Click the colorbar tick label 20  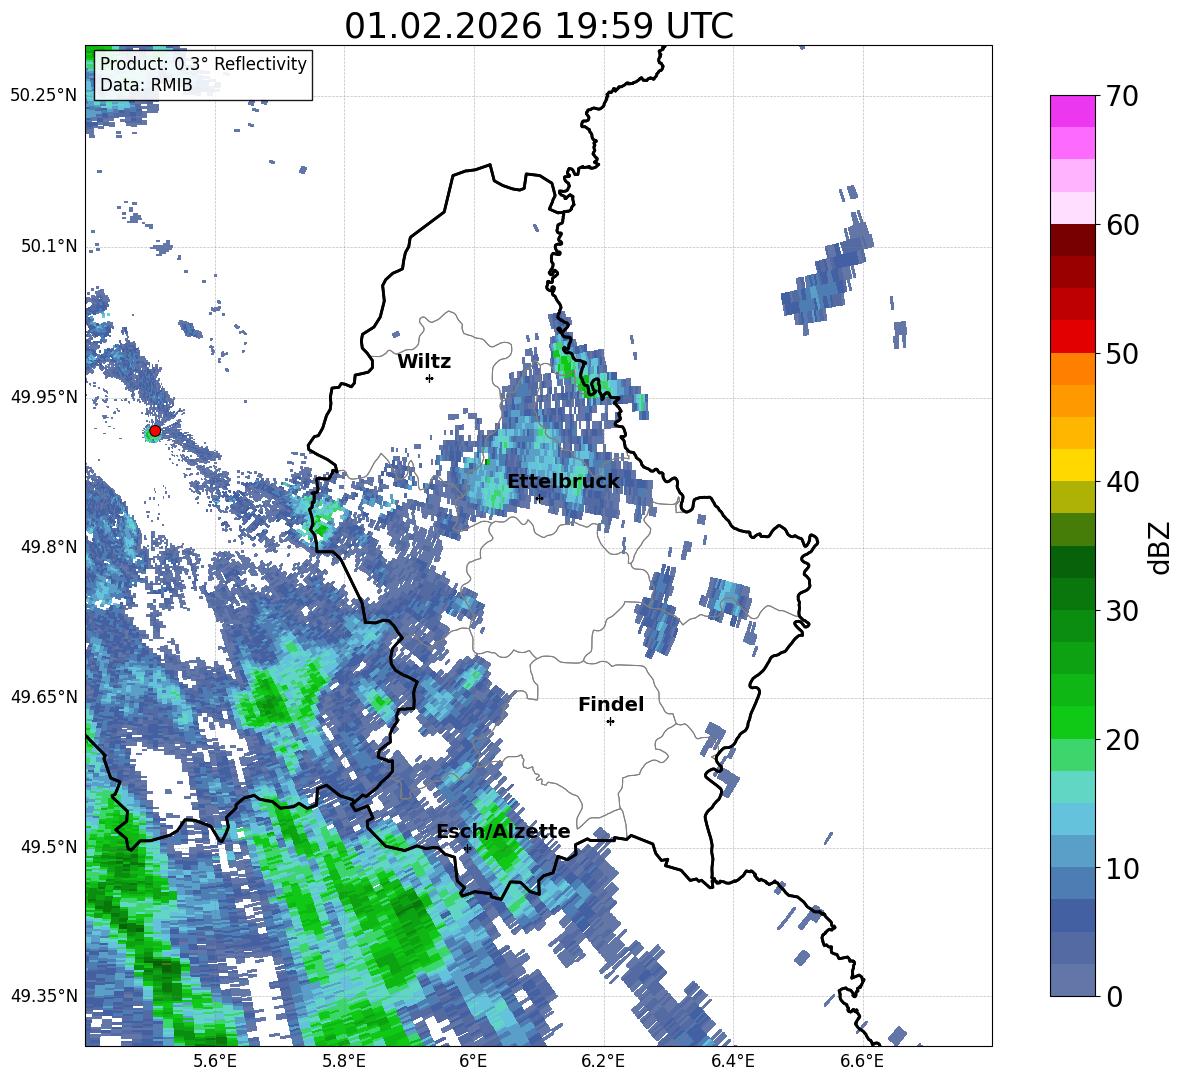point(1123,740)
